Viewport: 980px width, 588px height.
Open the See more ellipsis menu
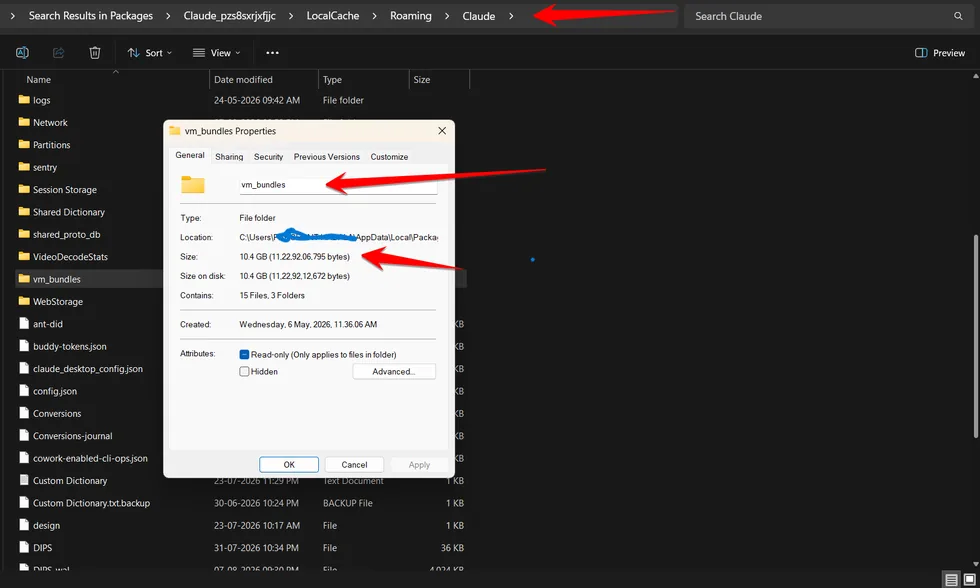pyautogui.click(x=272, y=53)
